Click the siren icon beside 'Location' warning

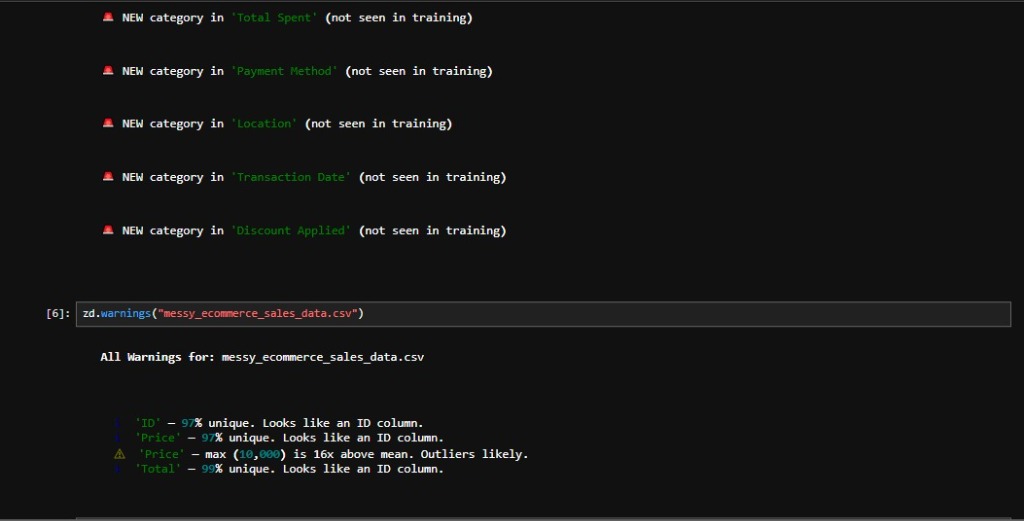[108, 123]
